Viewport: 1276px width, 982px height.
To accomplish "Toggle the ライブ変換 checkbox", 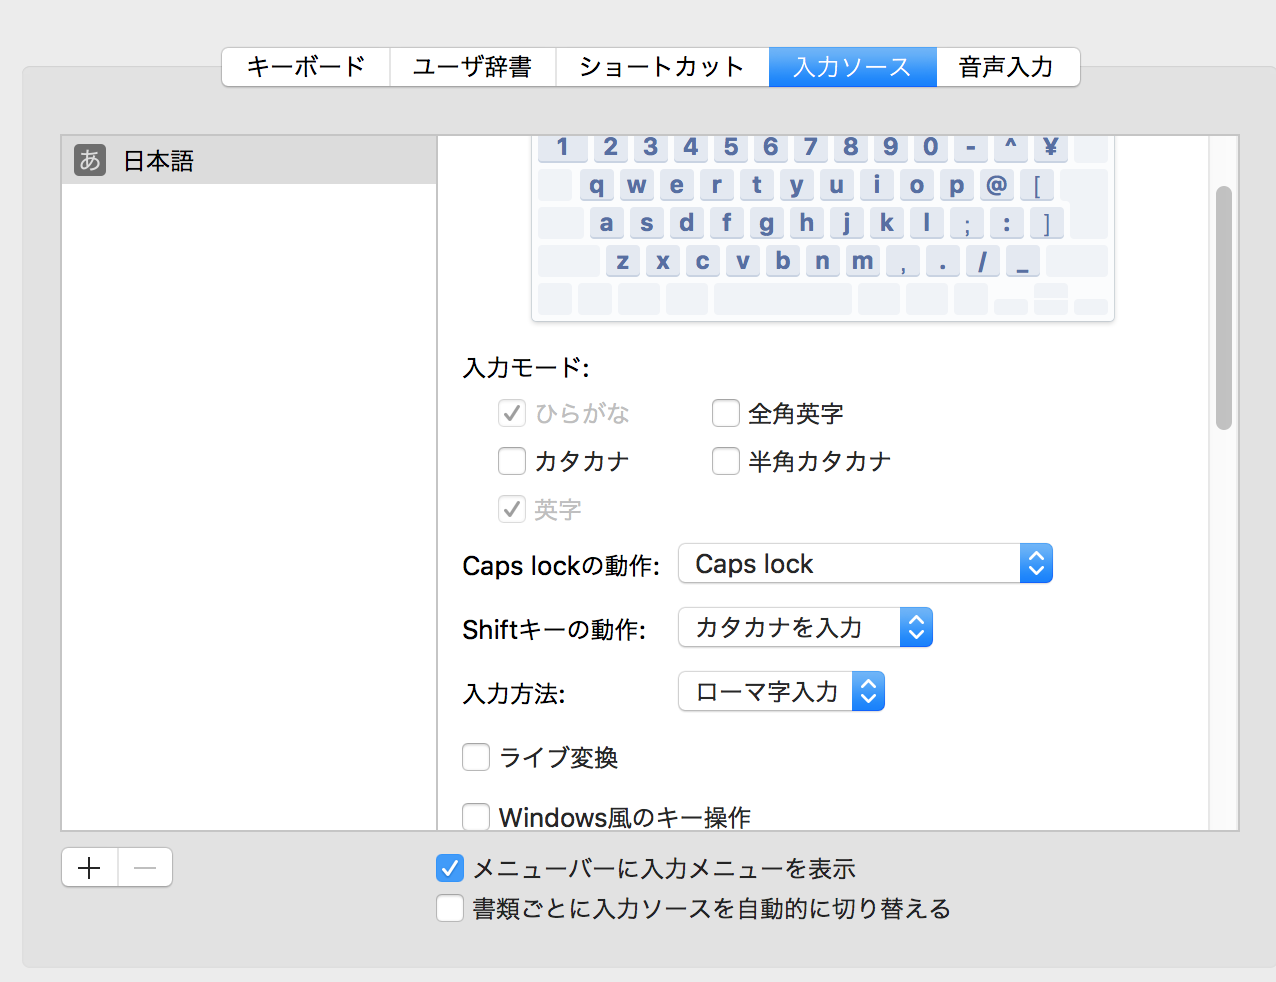I will [476, 757].
